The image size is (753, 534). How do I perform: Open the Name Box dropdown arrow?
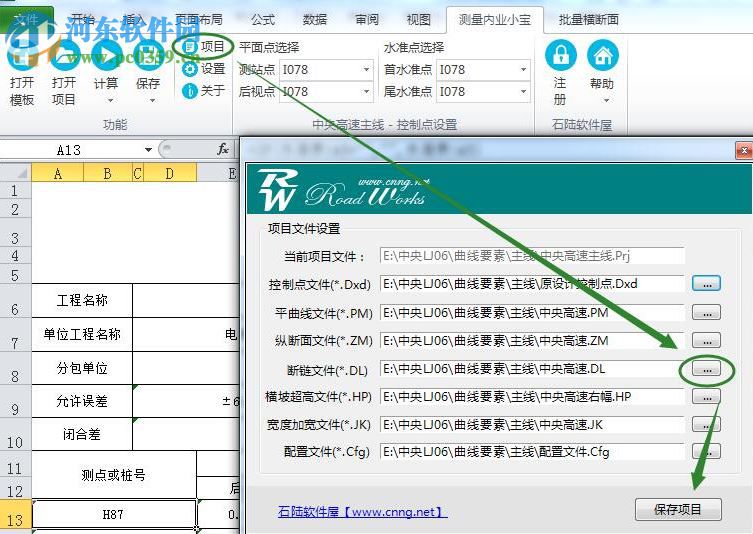click(x=148, y=150)
